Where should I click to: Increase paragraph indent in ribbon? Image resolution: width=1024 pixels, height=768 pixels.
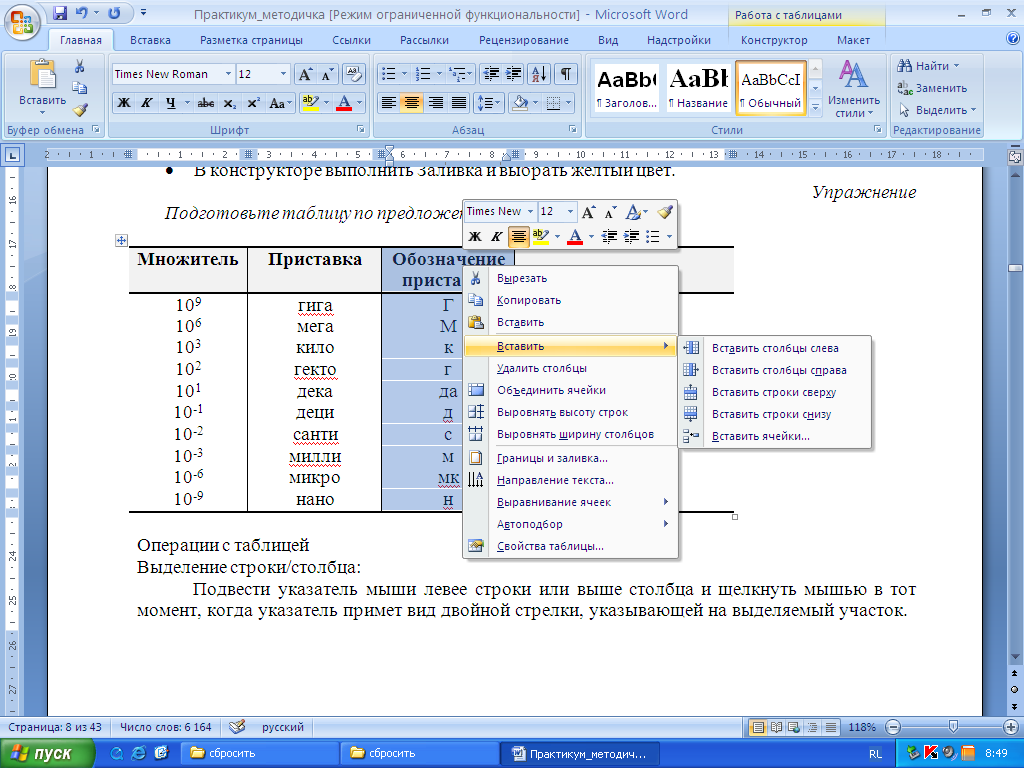pos(513,74)
